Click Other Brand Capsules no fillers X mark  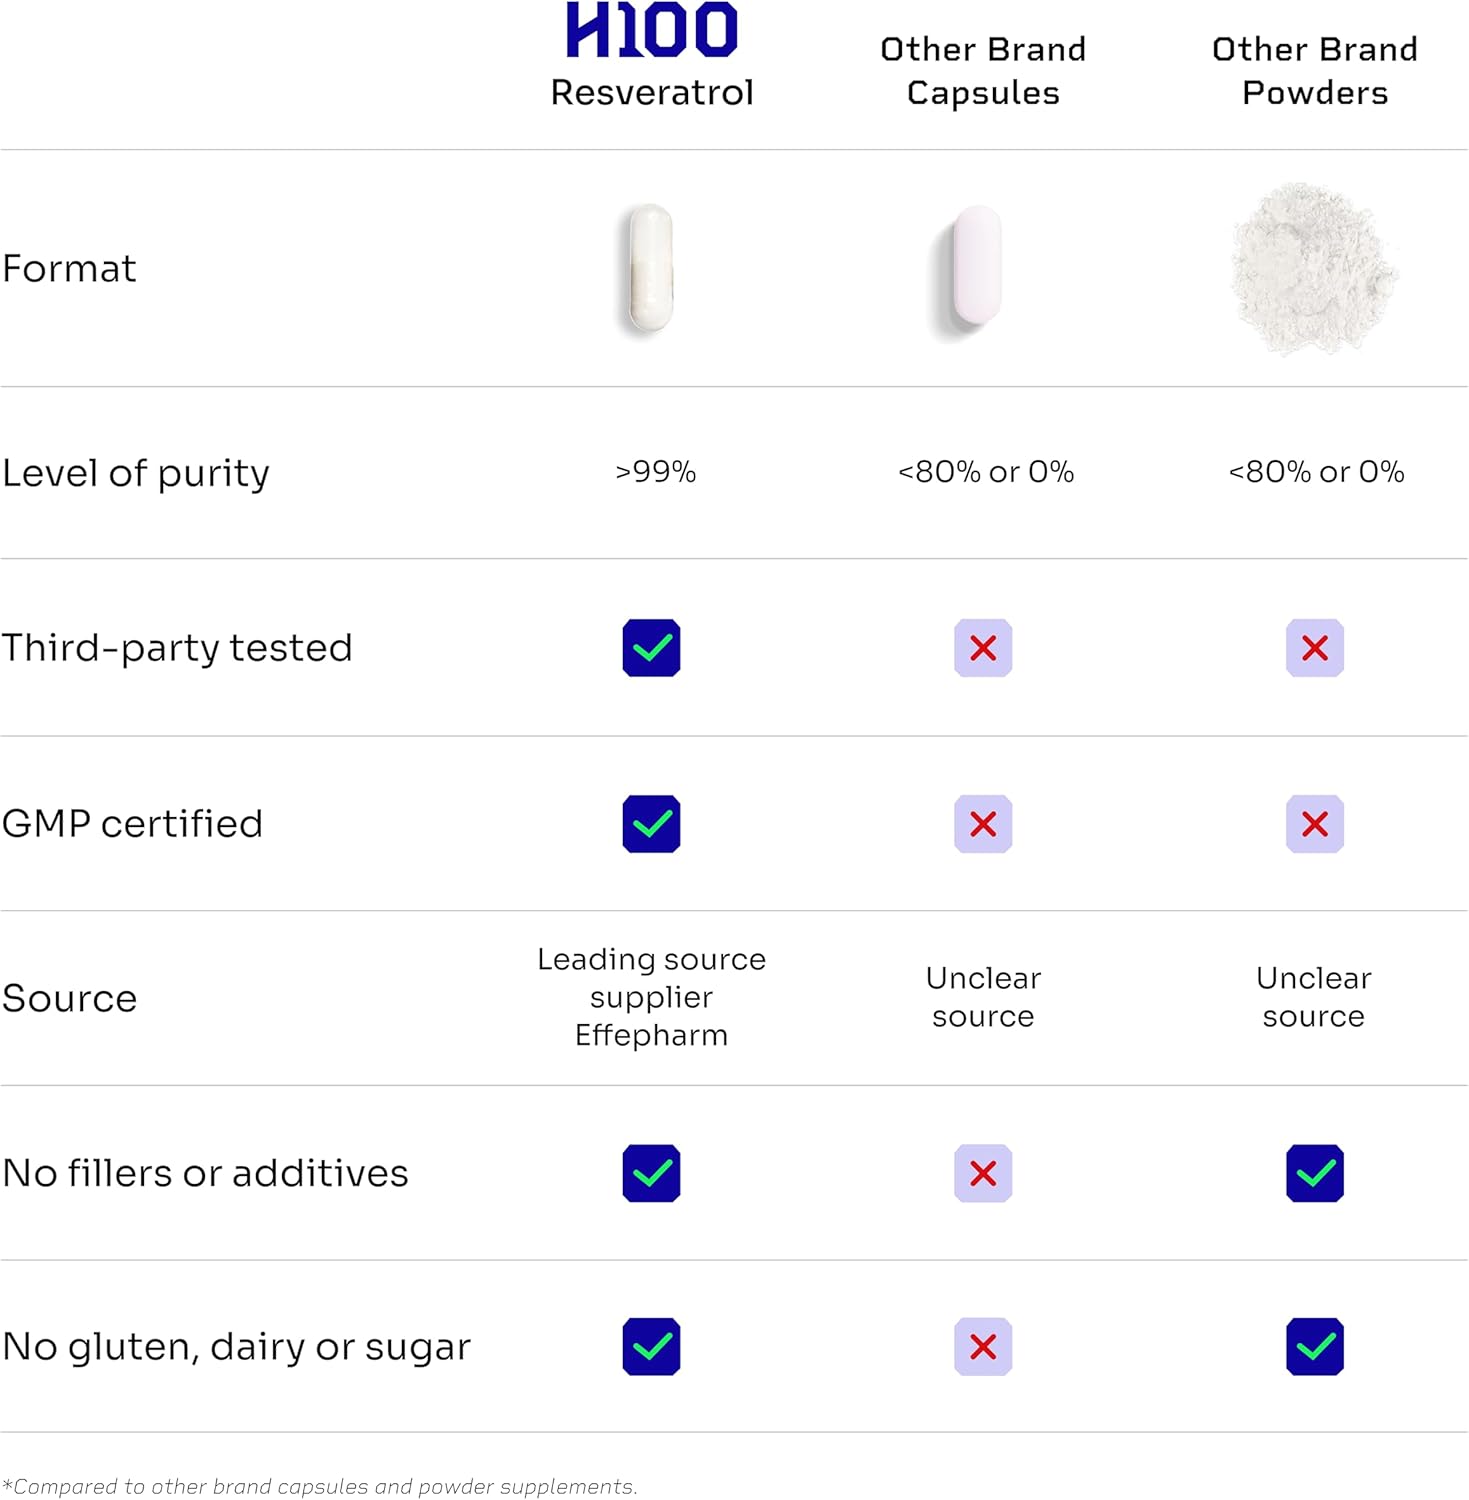pyautogui.click(x=983, y=1173)
